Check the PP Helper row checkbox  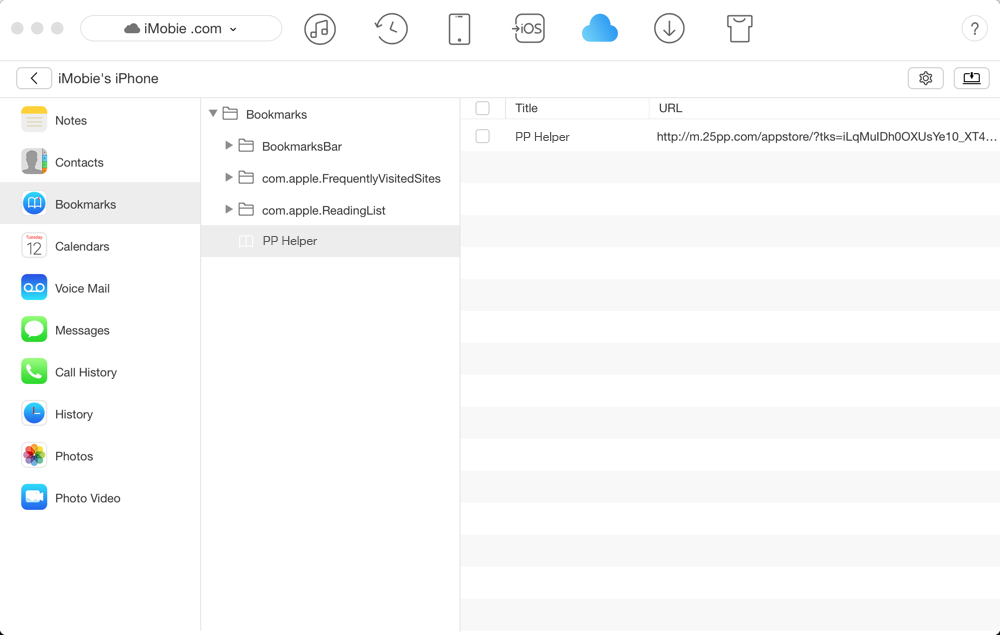pos(483,136)
